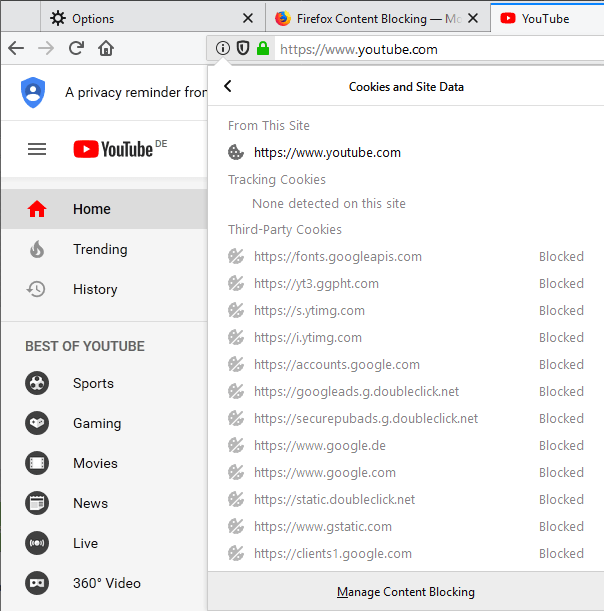Click the Options tab gear icon
604x611 pixels.
pos(58,18)
